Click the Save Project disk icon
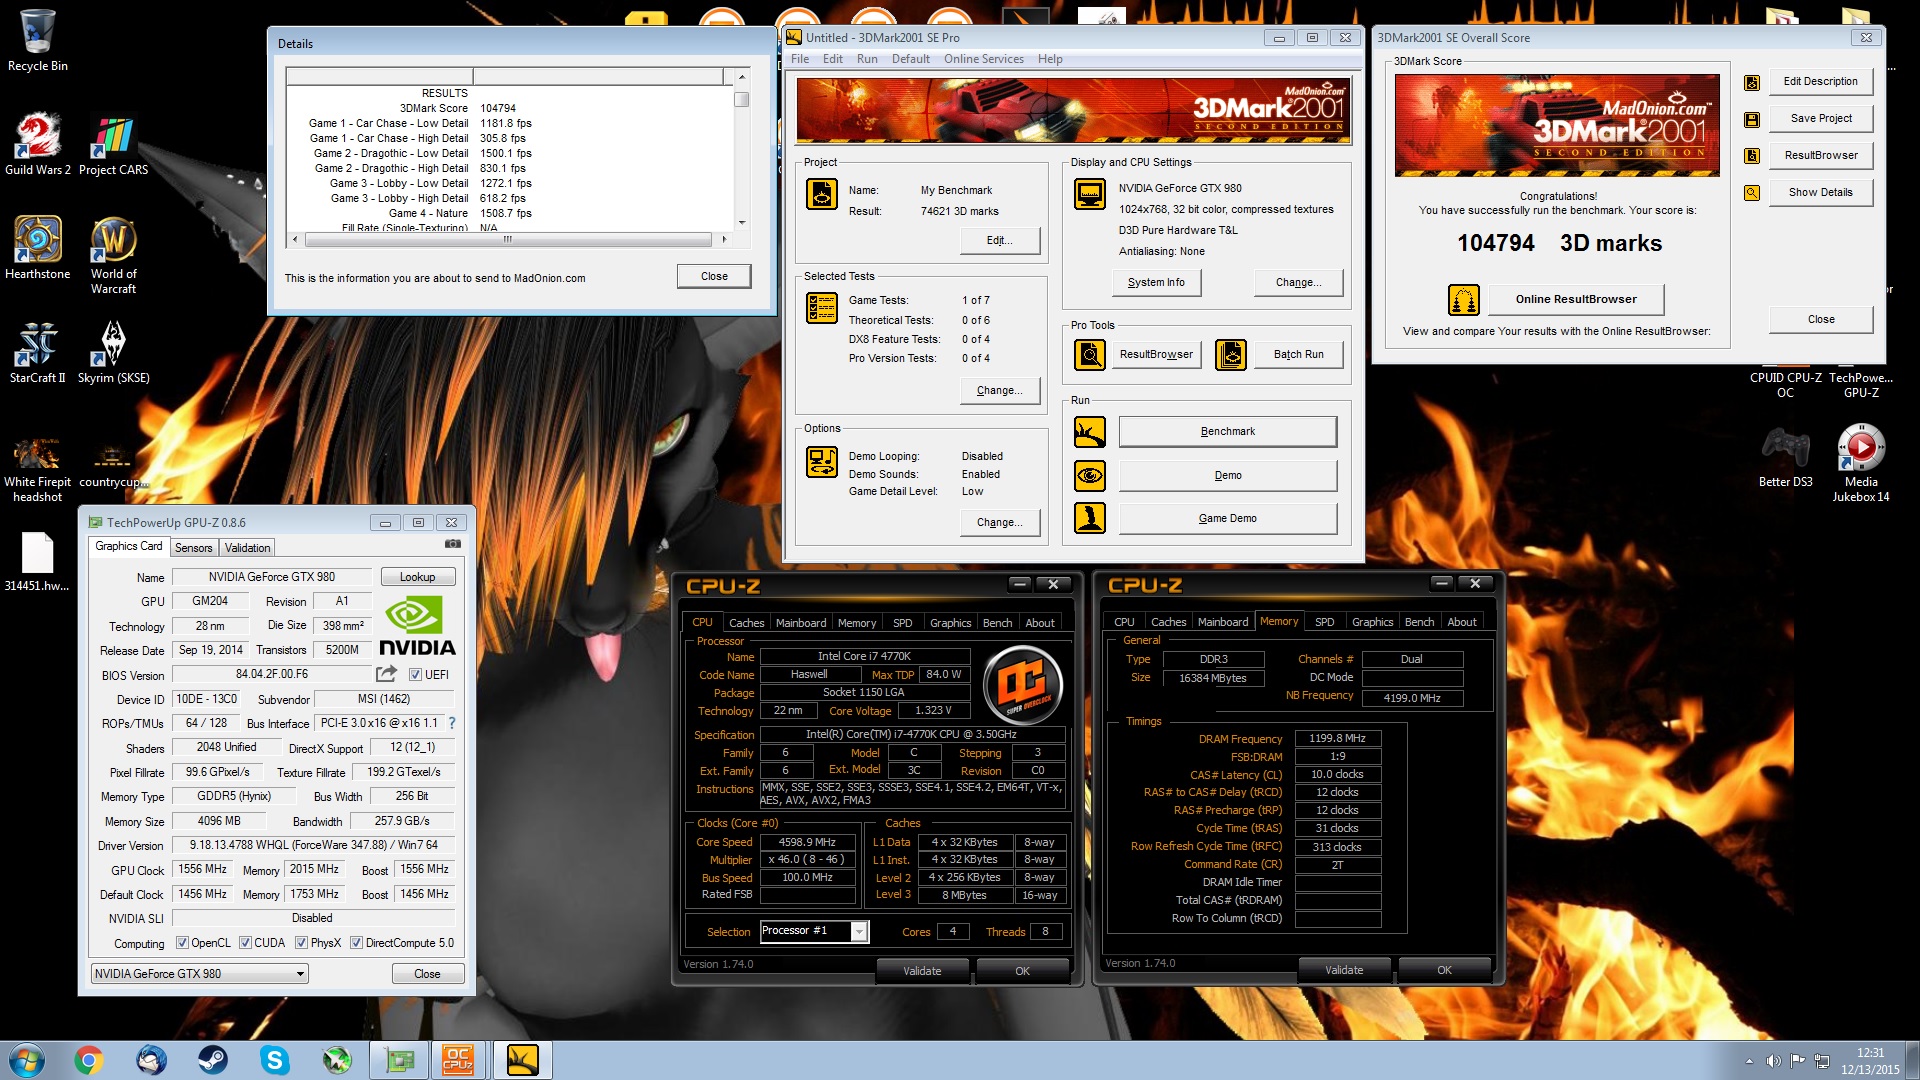 click(1752, 120)
